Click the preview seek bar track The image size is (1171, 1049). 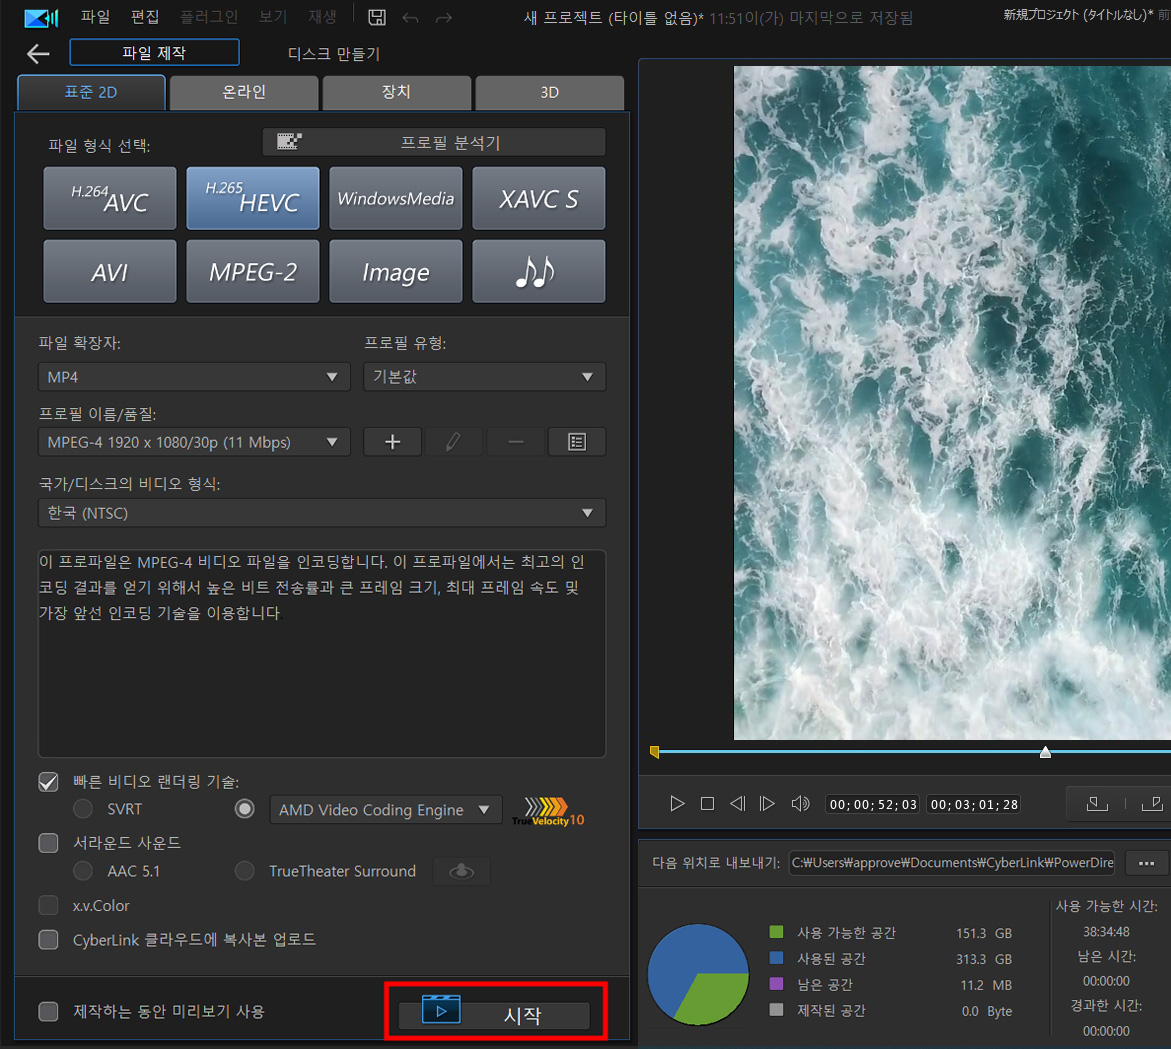[911, 751]
